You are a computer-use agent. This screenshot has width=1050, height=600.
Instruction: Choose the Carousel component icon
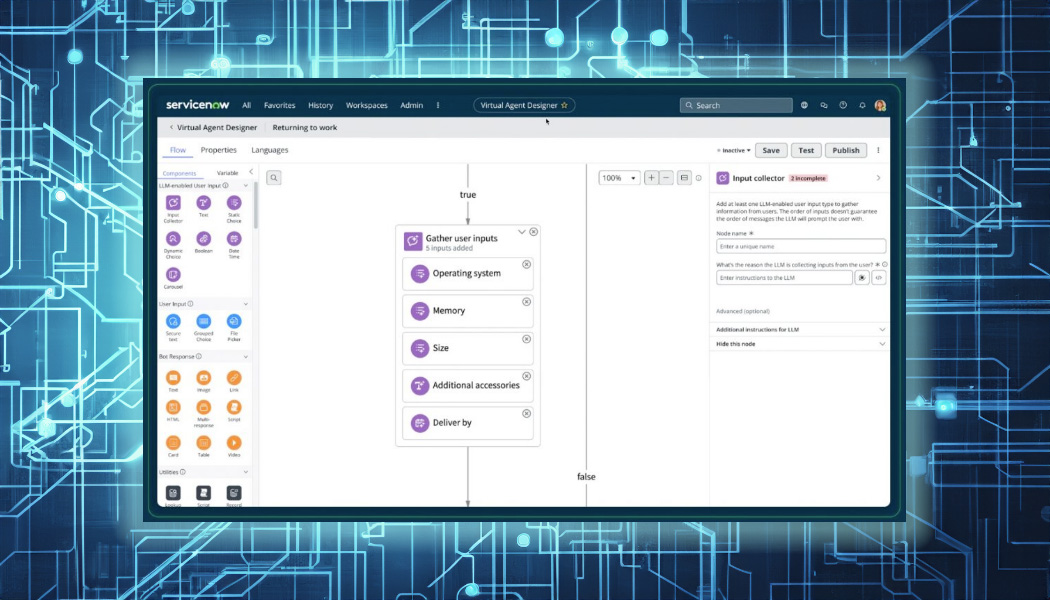pyautogui.click(x=173, y=275)
